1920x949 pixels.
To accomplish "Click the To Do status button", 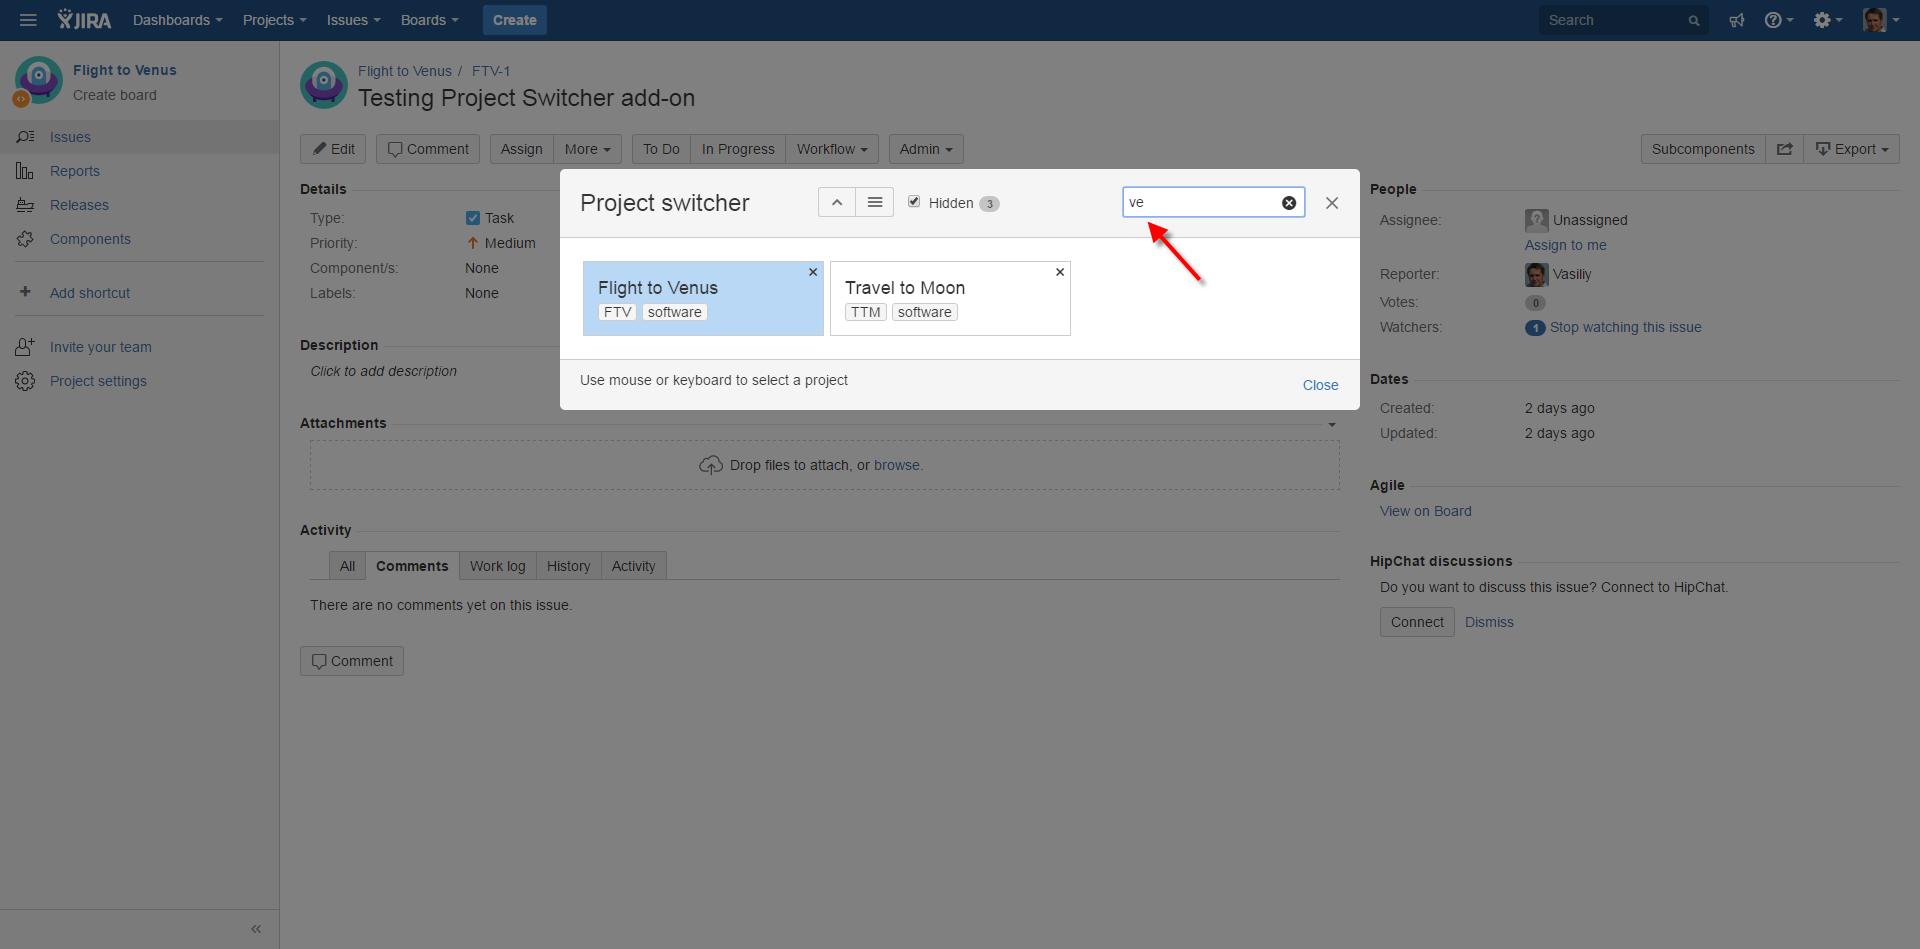I will [x=661, y=149].
